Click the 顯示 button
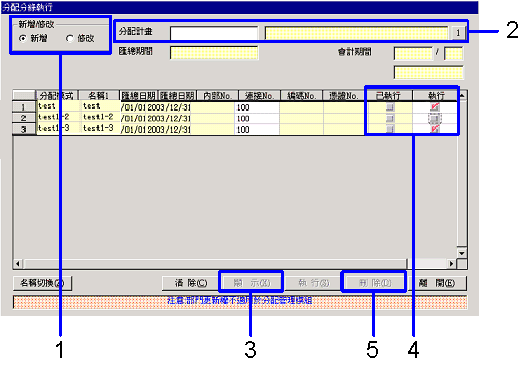This screenshot has height=365, width=519. pos(252,283)
